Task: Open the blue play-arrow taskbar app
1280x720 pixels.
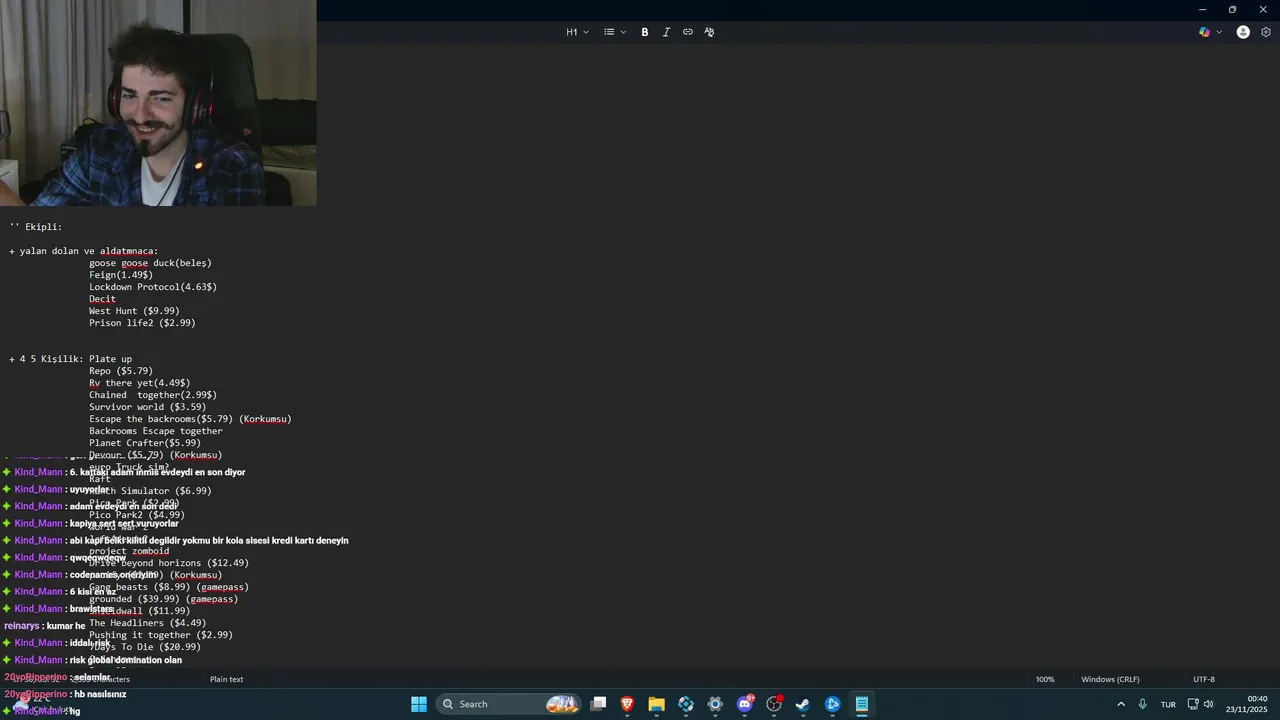Action: tap(832, 704)
